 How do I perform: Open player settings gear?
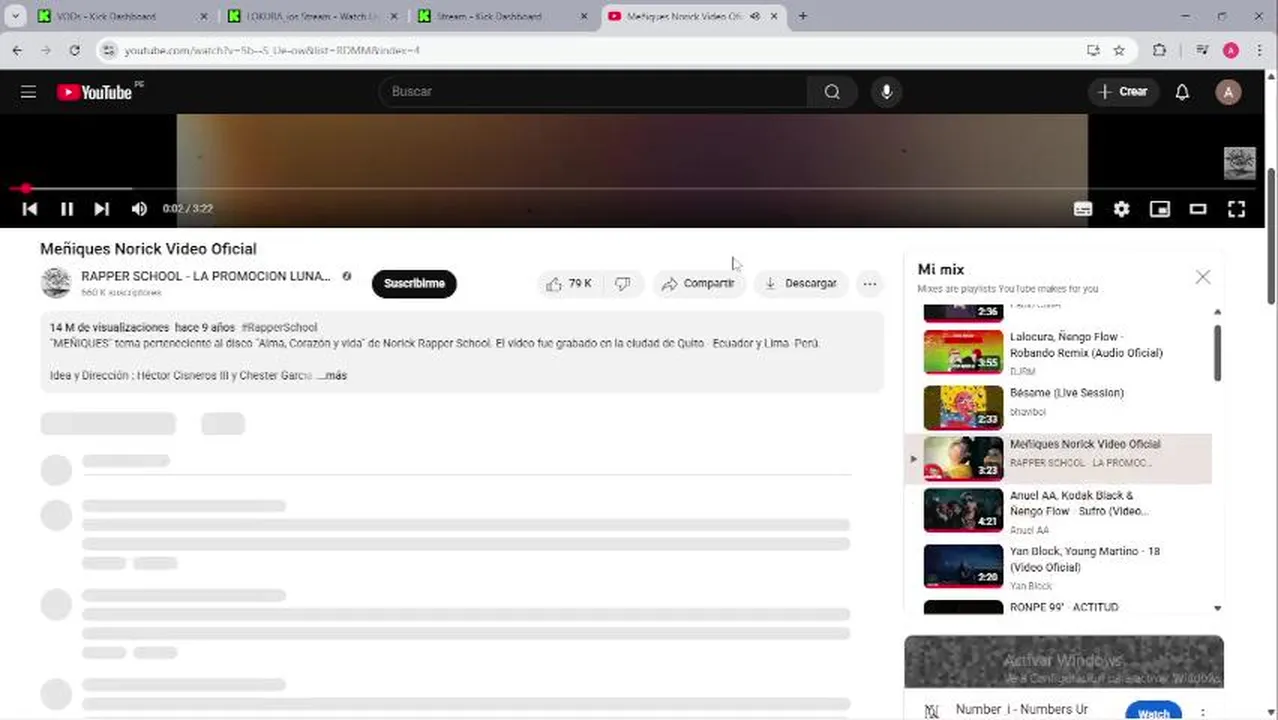[1122, 209]
